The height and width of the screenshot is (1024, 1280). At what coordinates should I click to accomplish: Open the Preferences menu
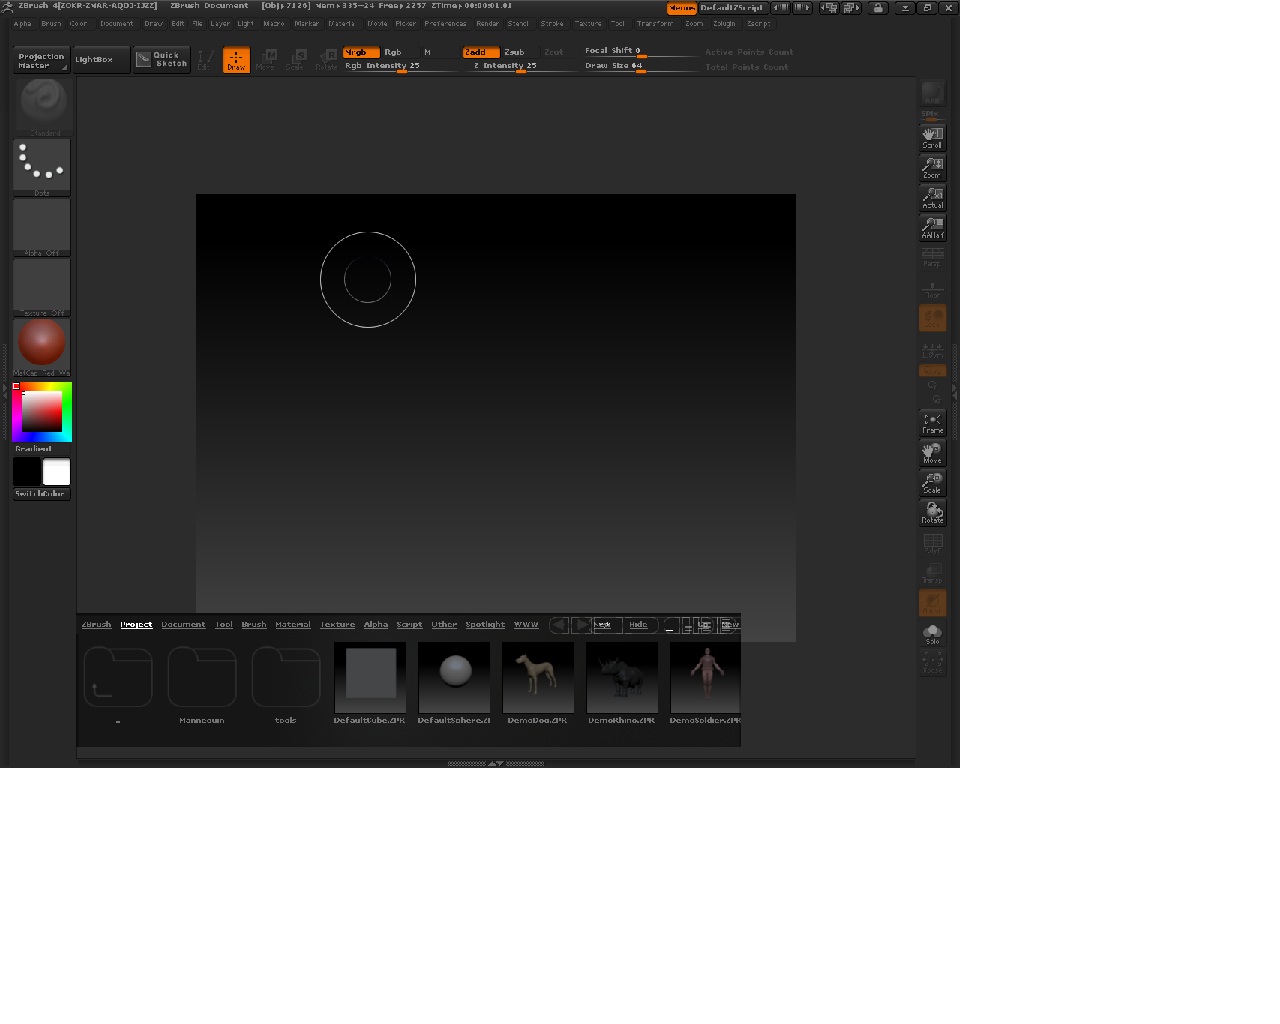[445, 24]
